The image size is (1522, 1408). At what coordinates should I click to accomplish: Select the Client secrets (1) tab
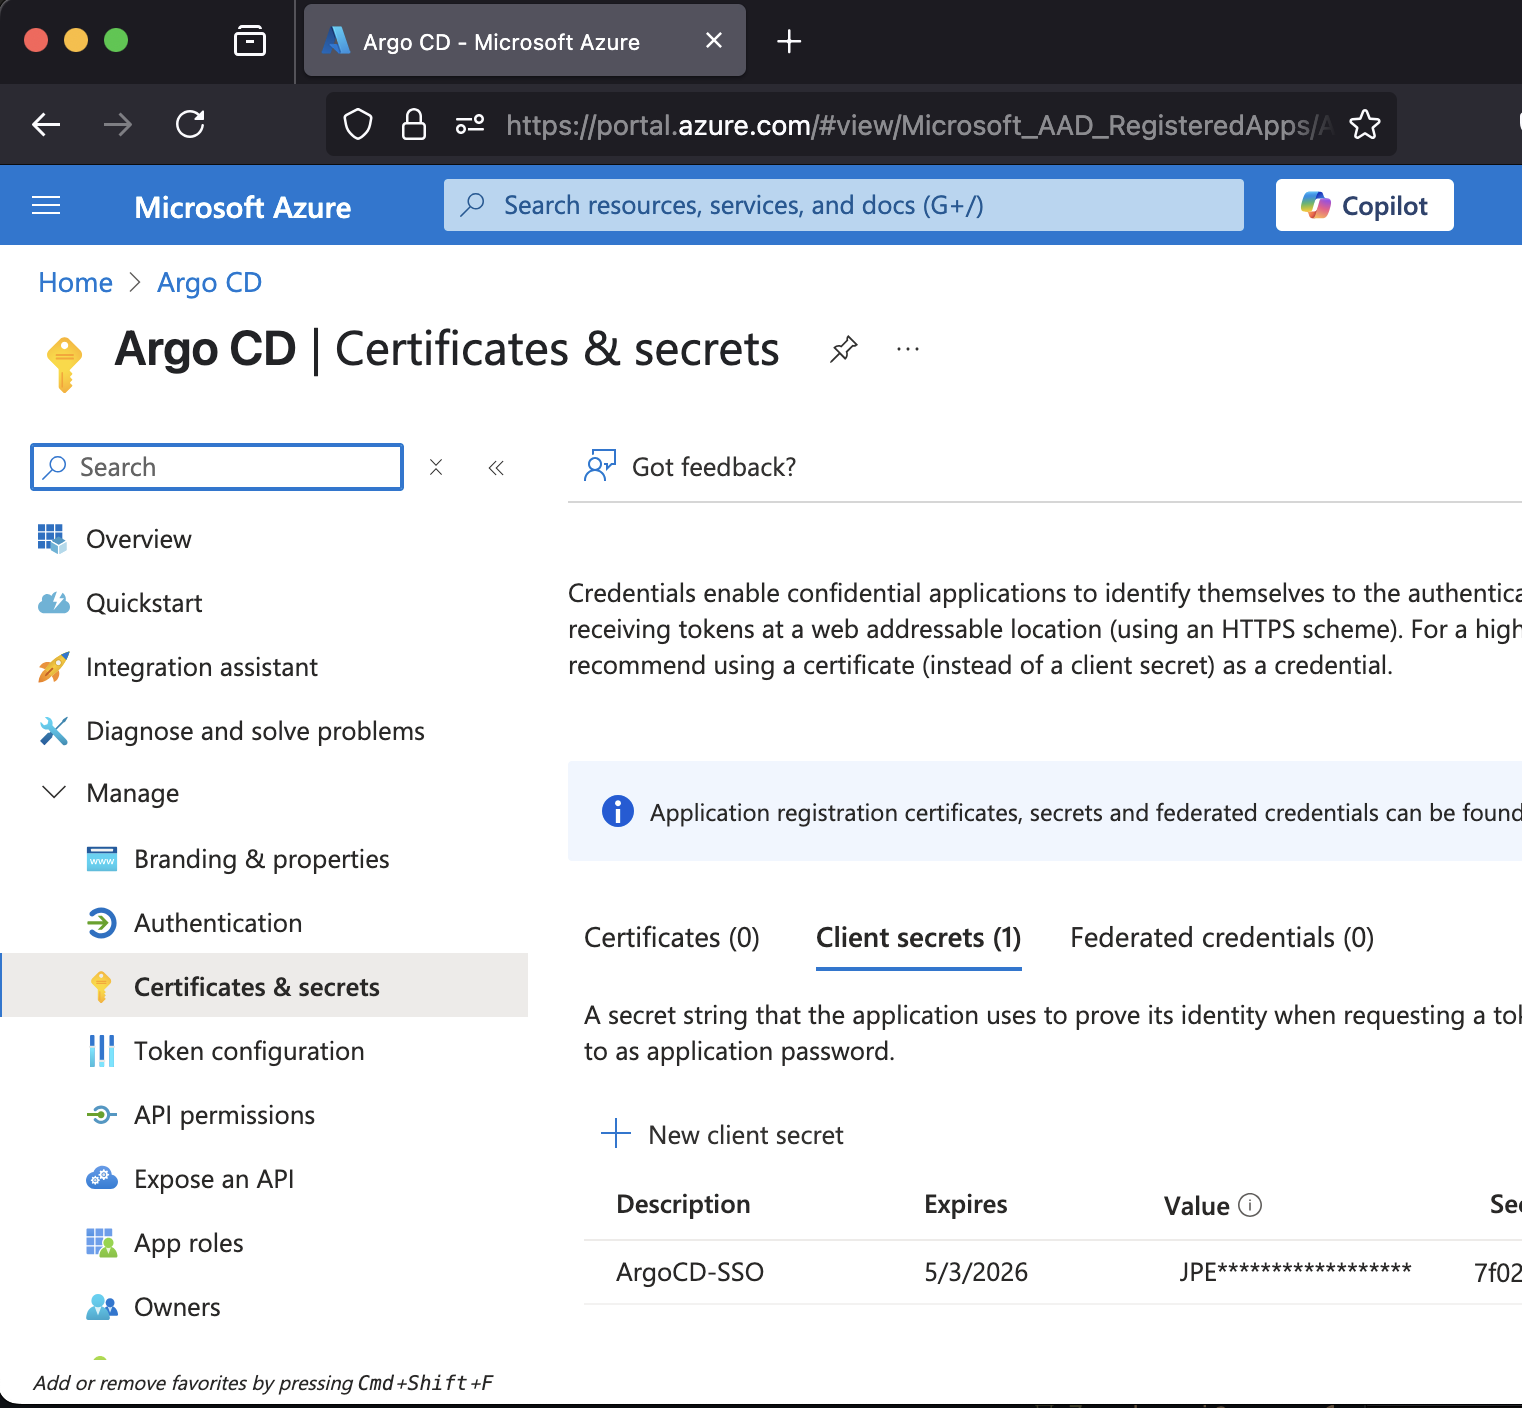point(918,938)
